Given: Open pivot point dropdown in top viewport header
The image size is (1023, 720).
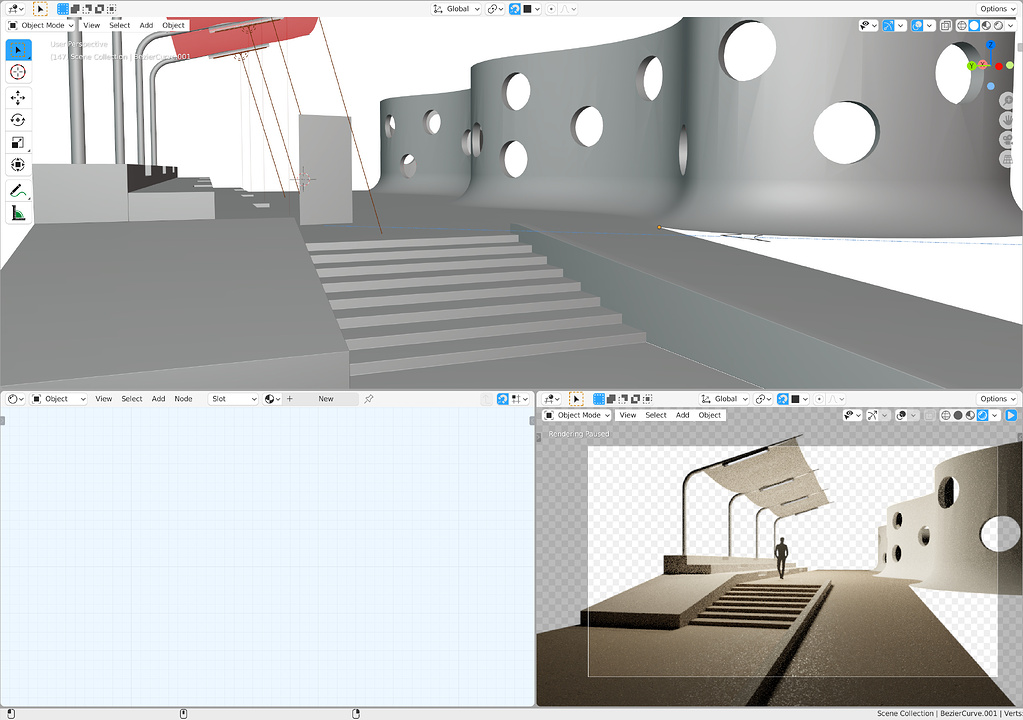Looking at the screenshot, I should tap(495, 9).
